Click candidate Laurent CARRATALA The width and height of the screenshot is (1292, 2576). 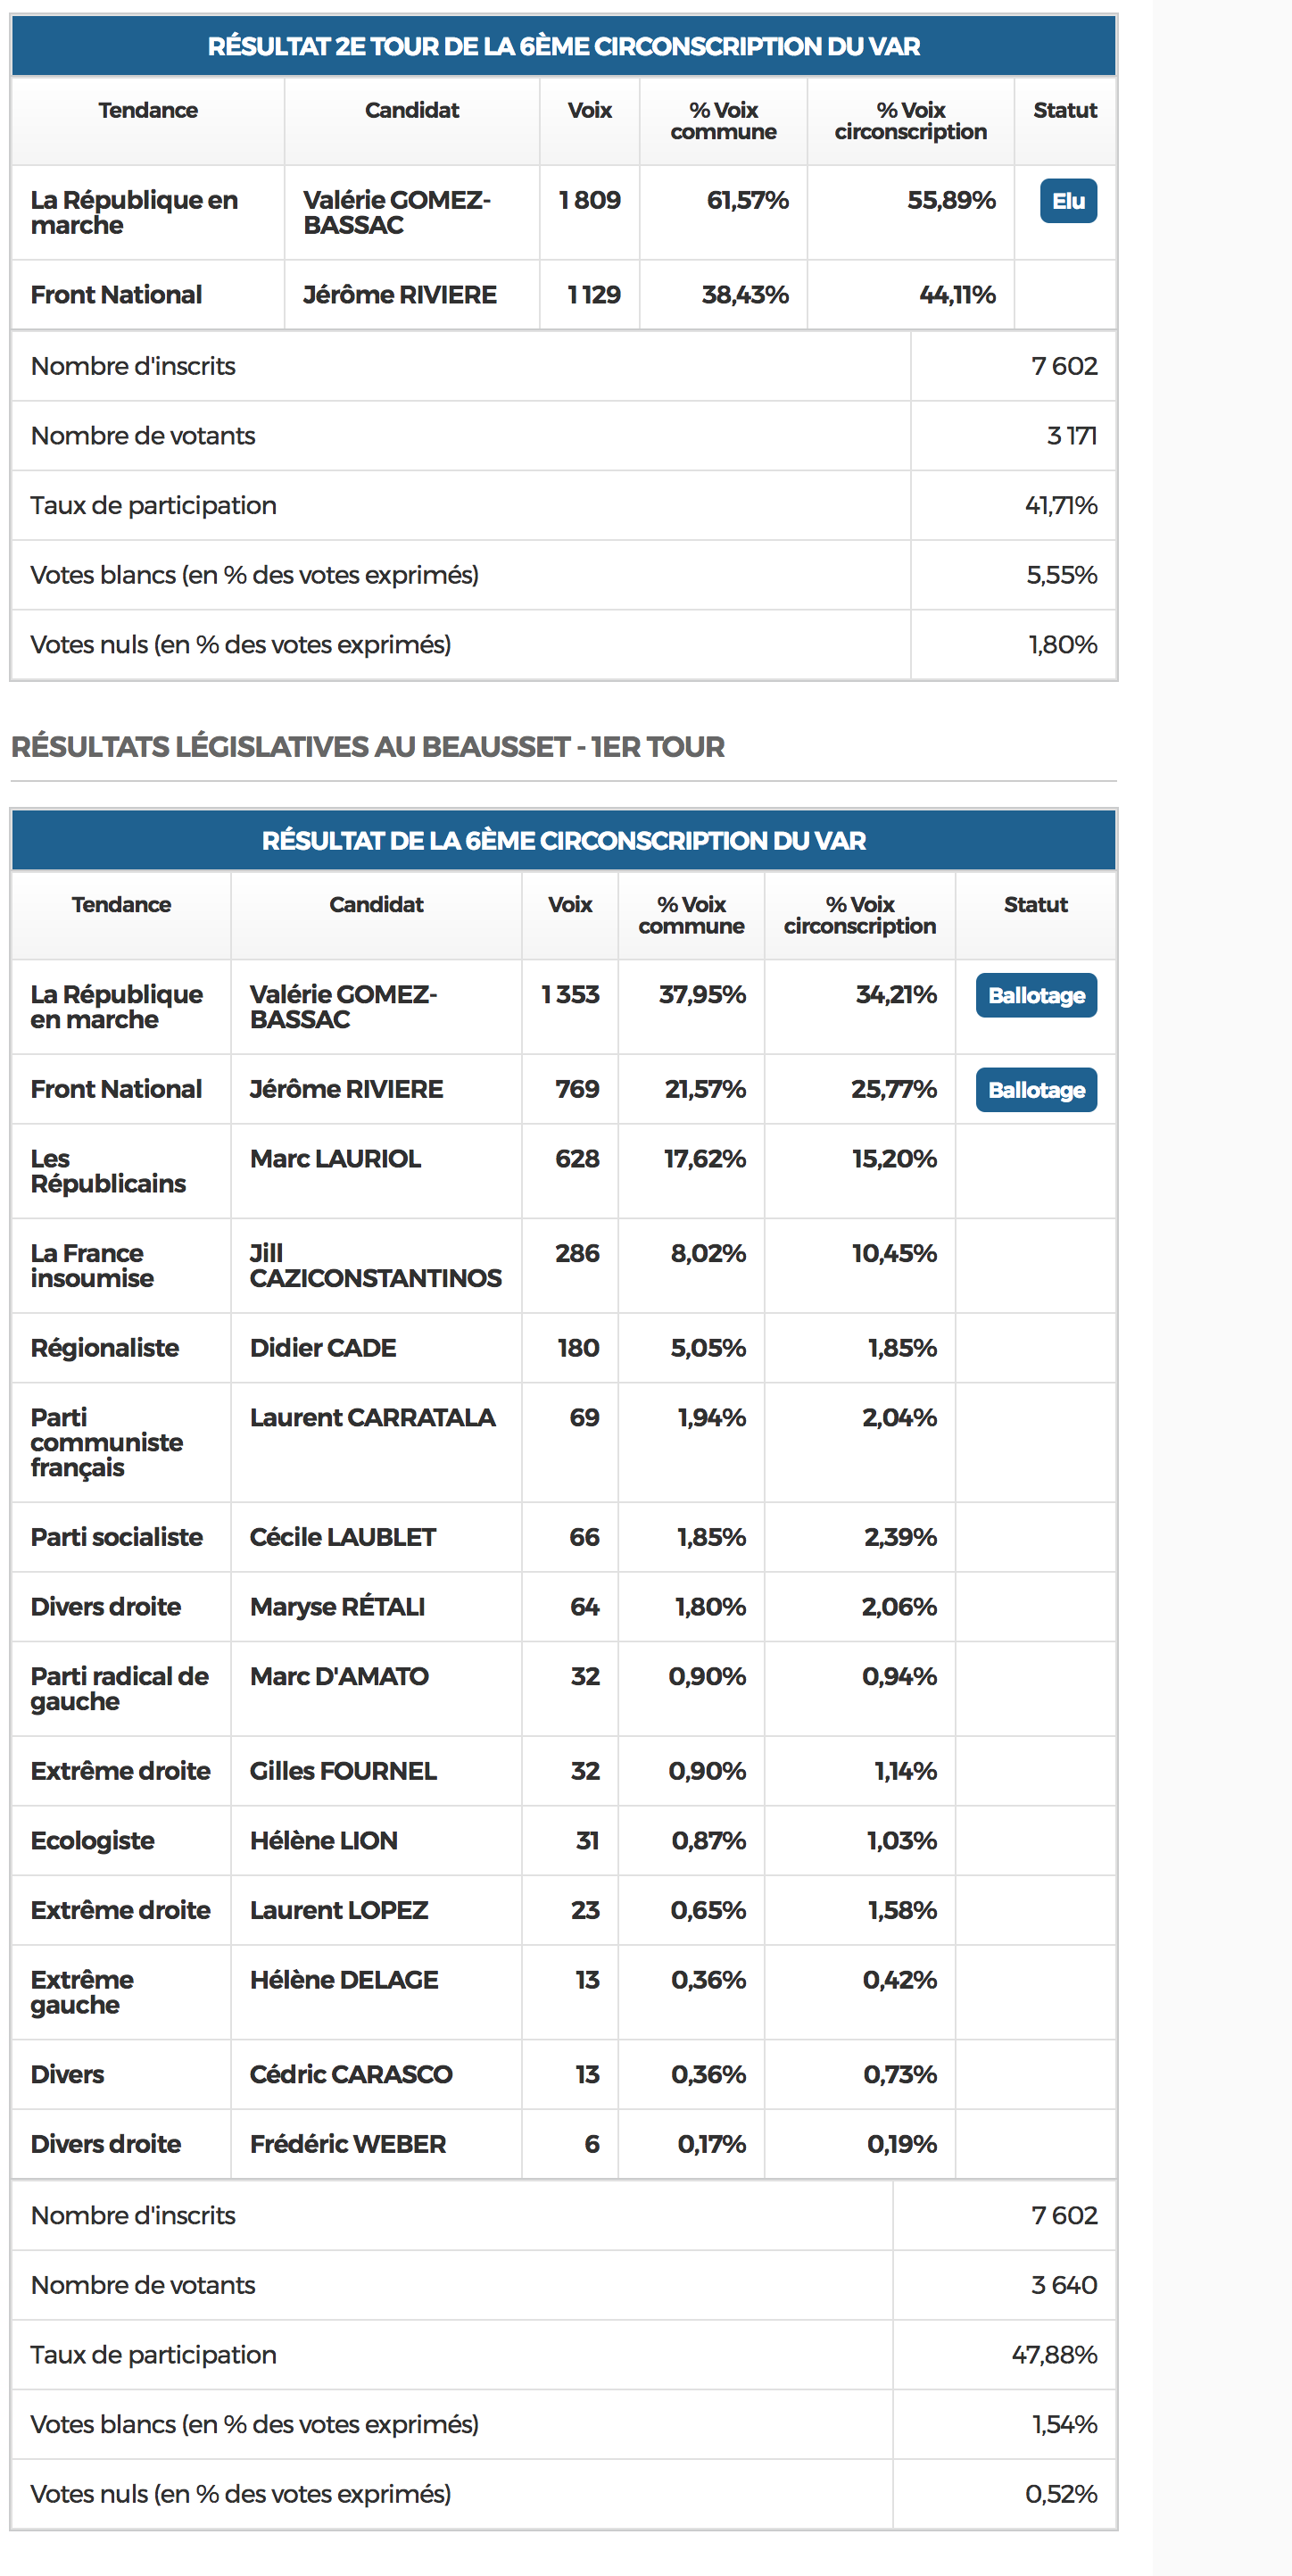(372, 1417)
